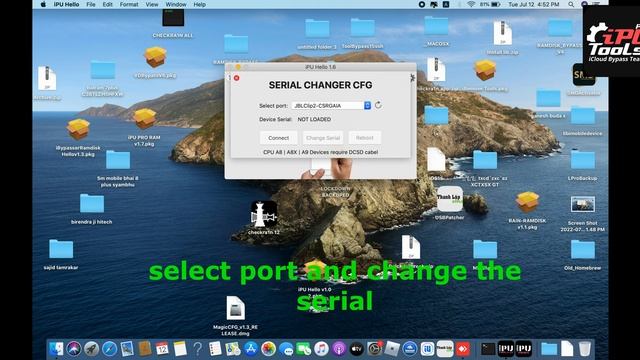Open the red AnyDesk dock icon
The image size is (640, 360).
(x=463, y=349)
